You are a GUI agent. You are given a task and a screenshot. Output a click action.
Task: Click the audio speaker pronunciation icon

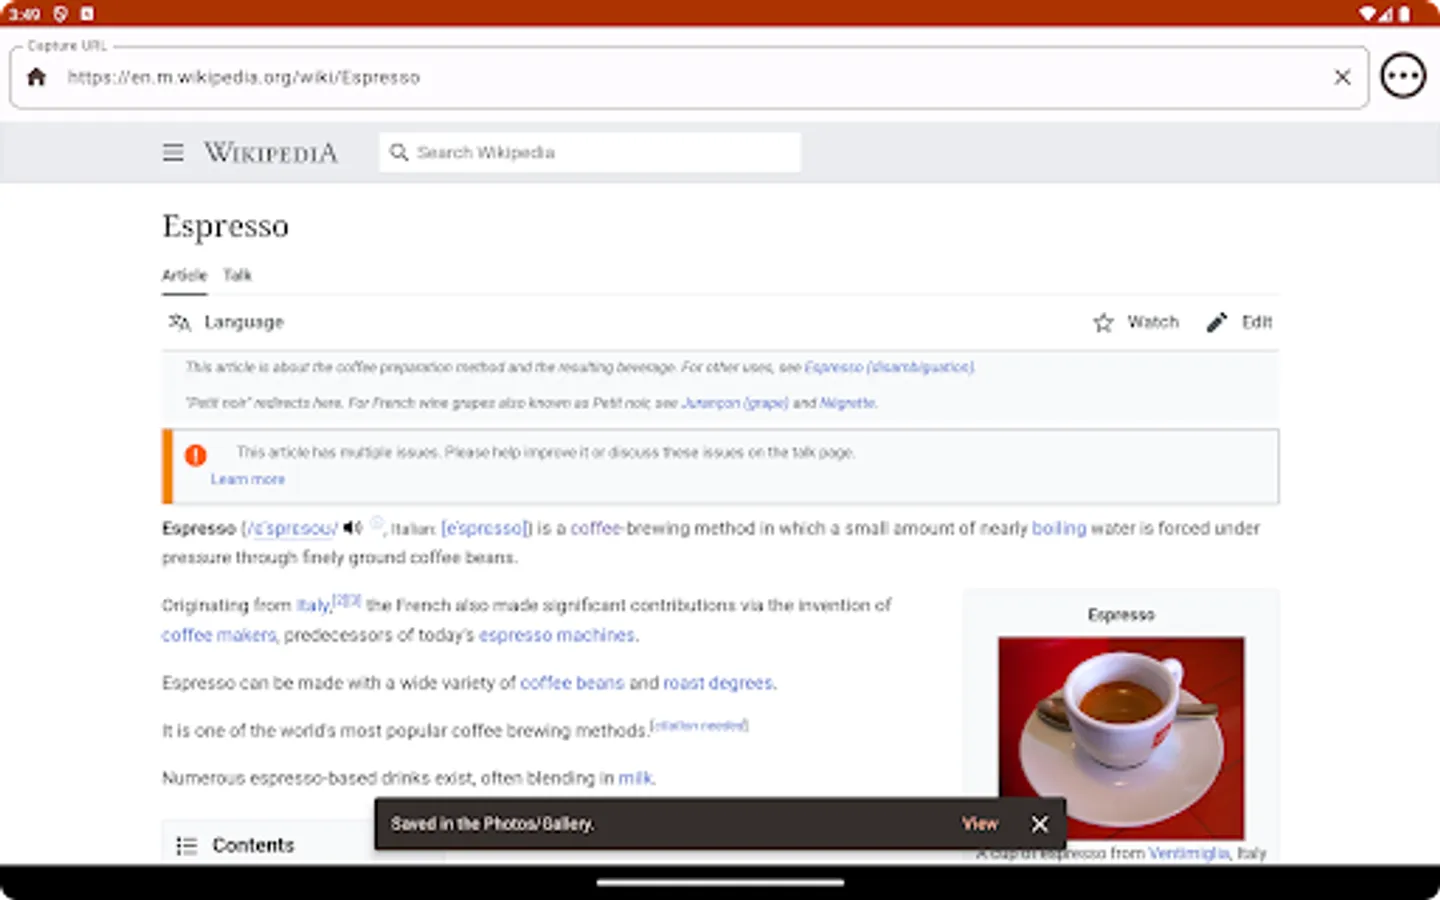click(352, 527)
